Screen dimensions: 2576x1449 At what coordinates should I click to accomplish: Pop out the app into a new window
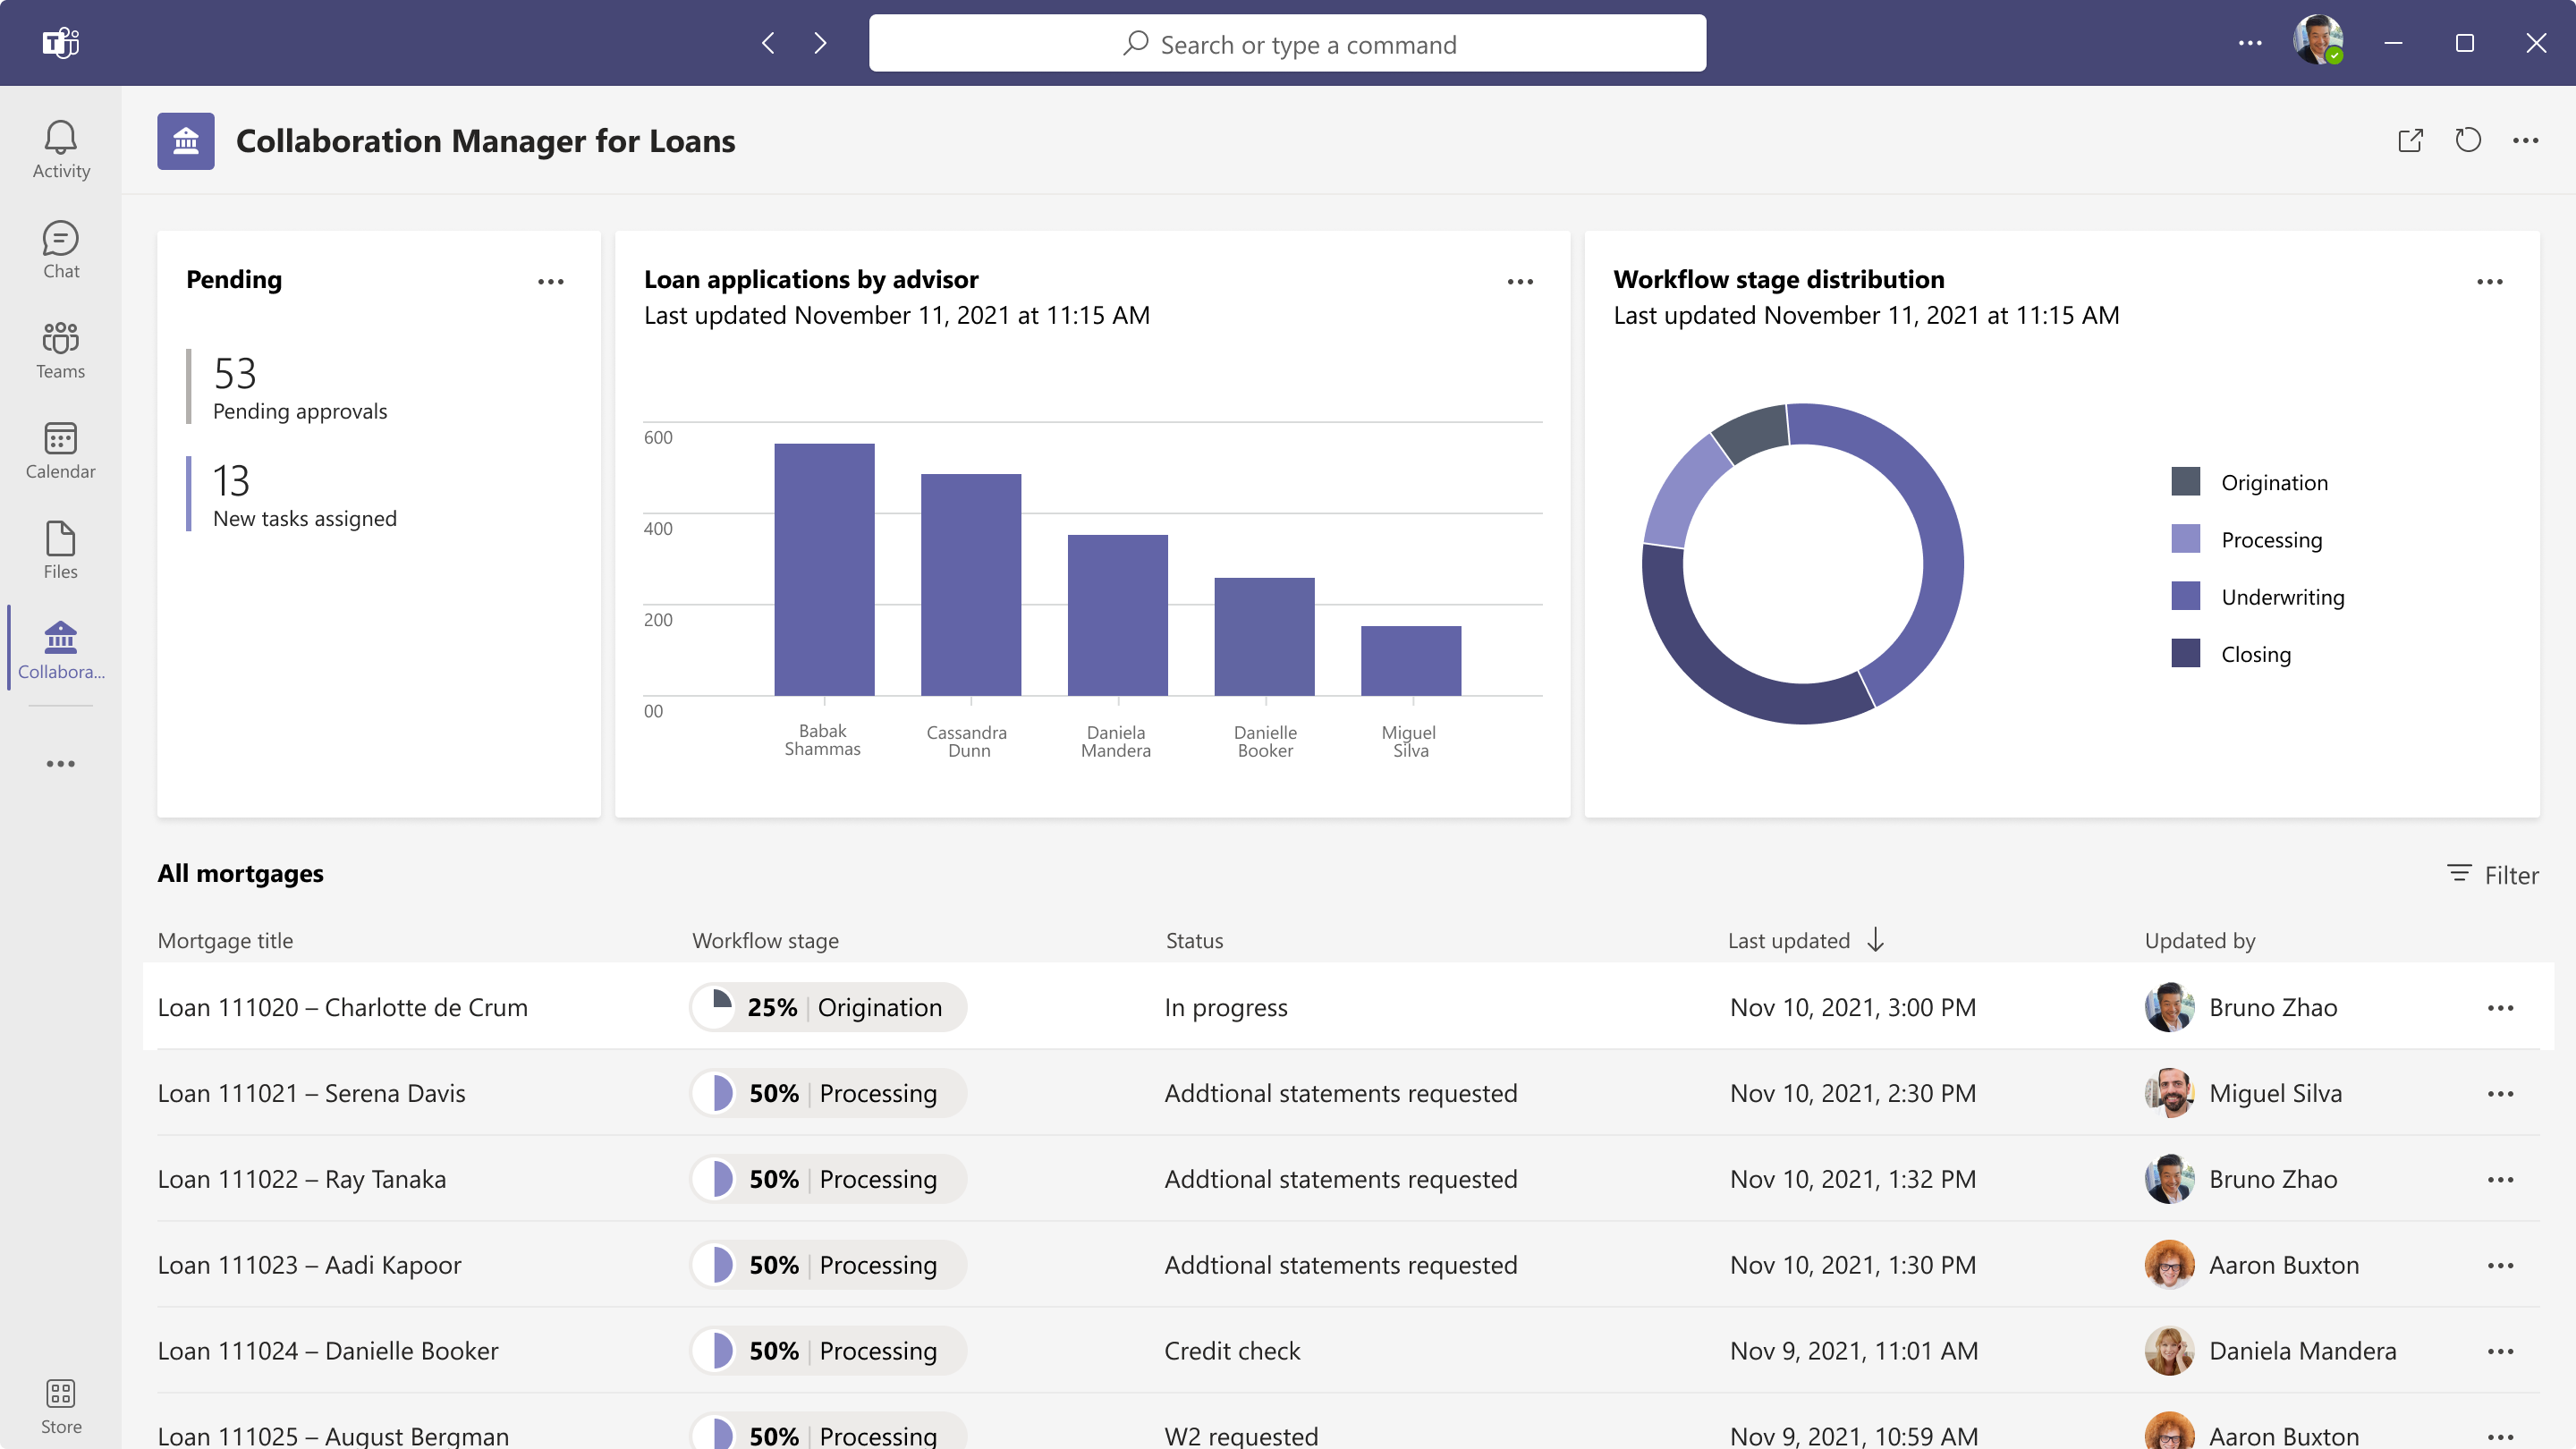[x=2411, y=140]
